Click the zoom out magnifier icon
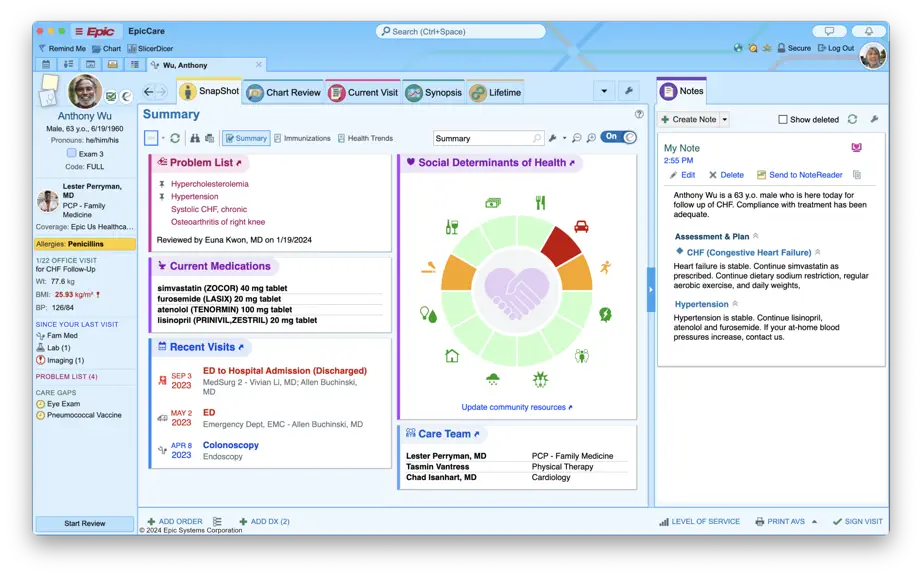Image resolution: width=922 pixels, height=576 pixels. coord(577,138)
